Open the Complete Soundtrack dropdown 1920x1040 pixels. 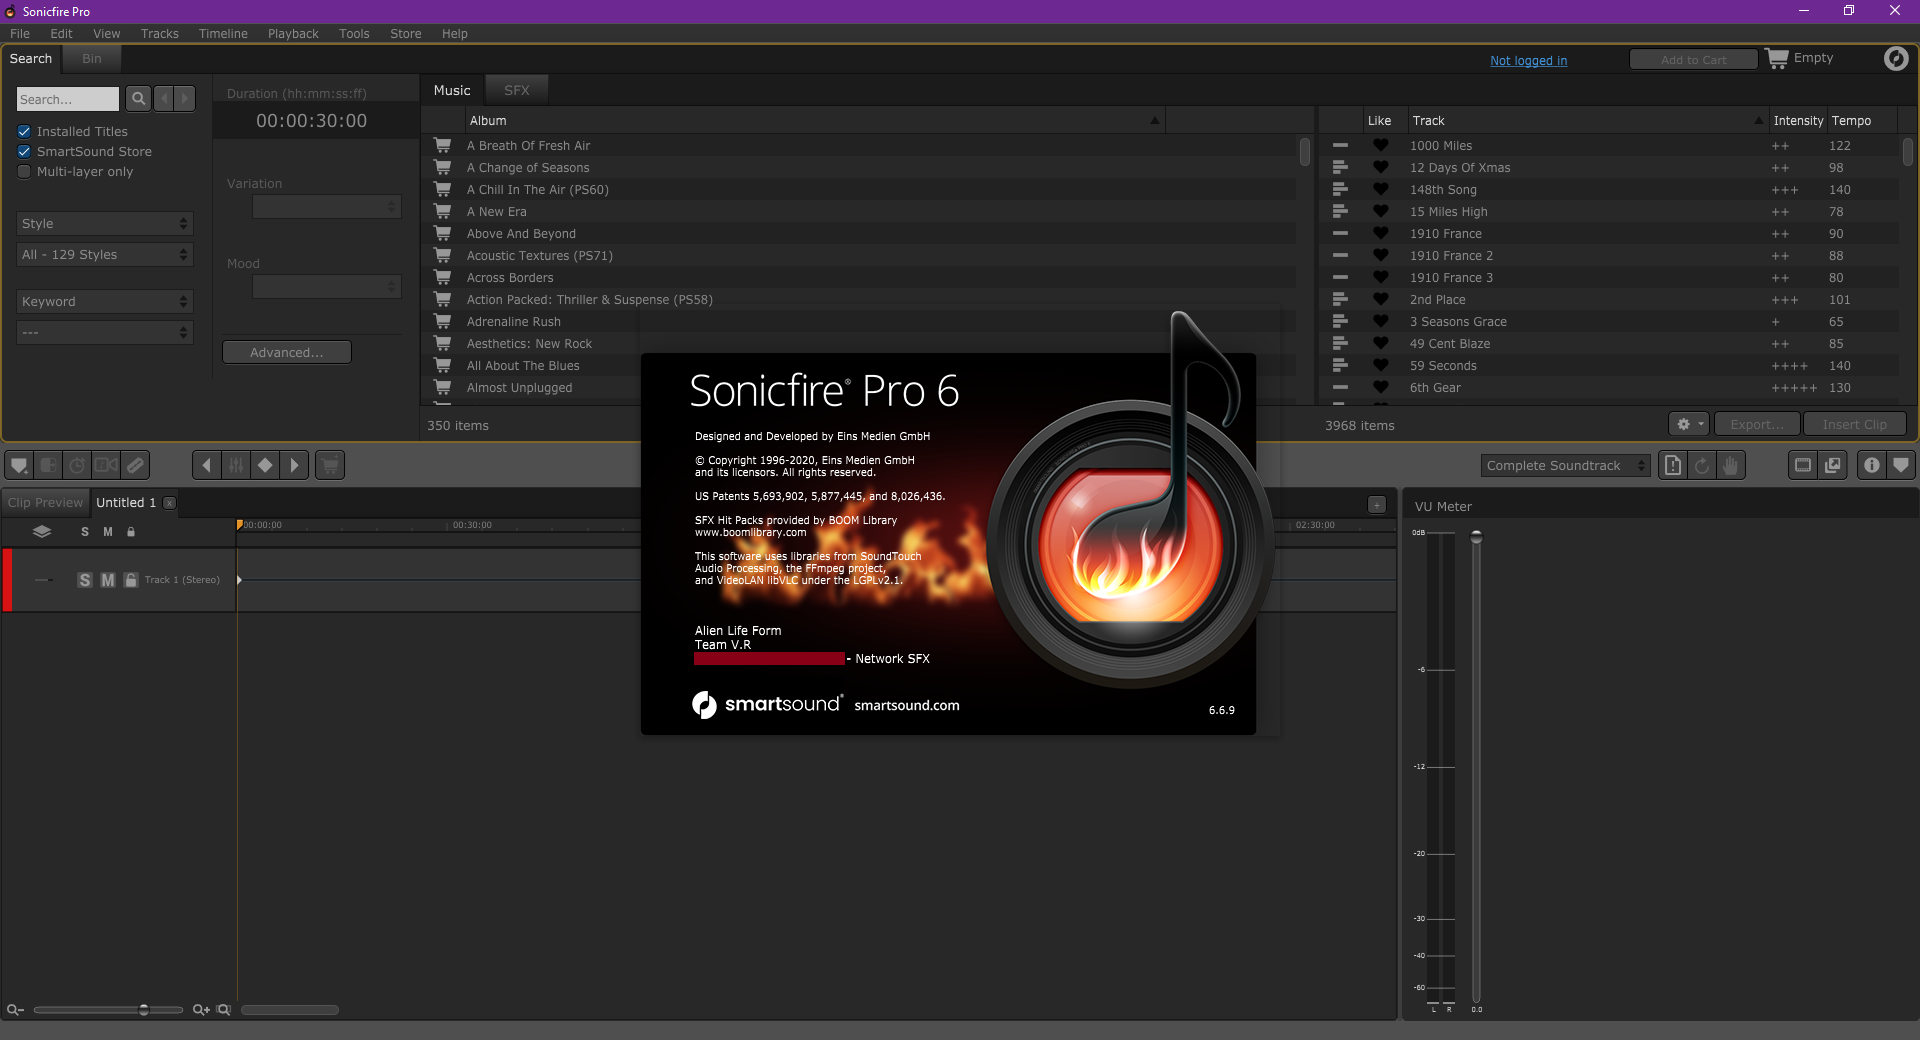[1566, 466]
